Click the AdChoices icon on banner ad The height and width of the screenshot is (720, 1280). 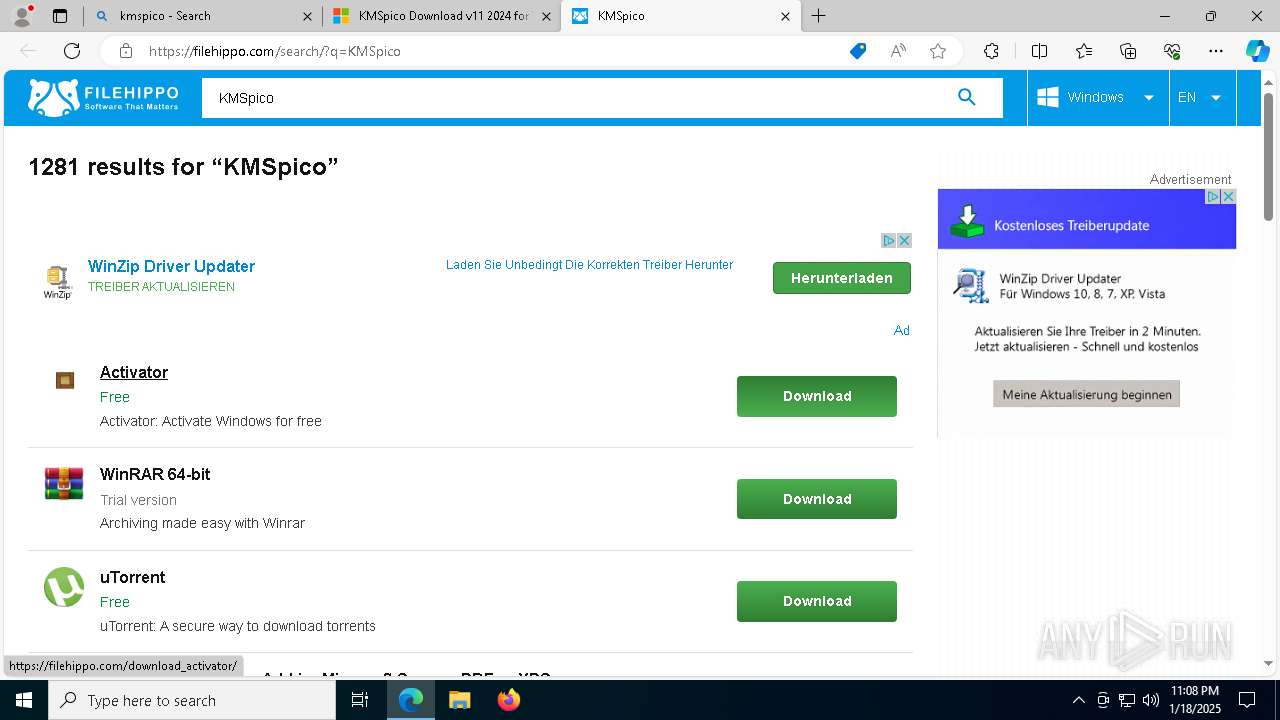tap(888, 240)
